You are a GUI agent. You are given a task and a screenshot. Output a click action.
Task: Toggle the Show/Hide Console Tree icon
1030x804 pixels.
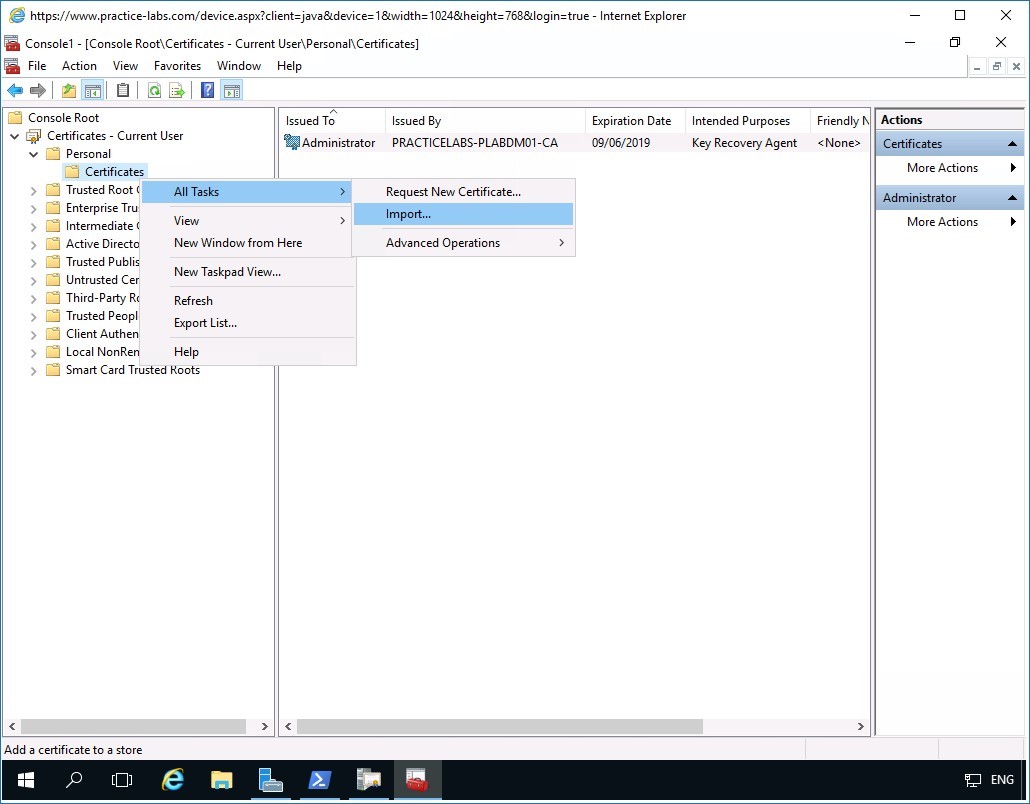pyautogui.click(x=93, y=91)
